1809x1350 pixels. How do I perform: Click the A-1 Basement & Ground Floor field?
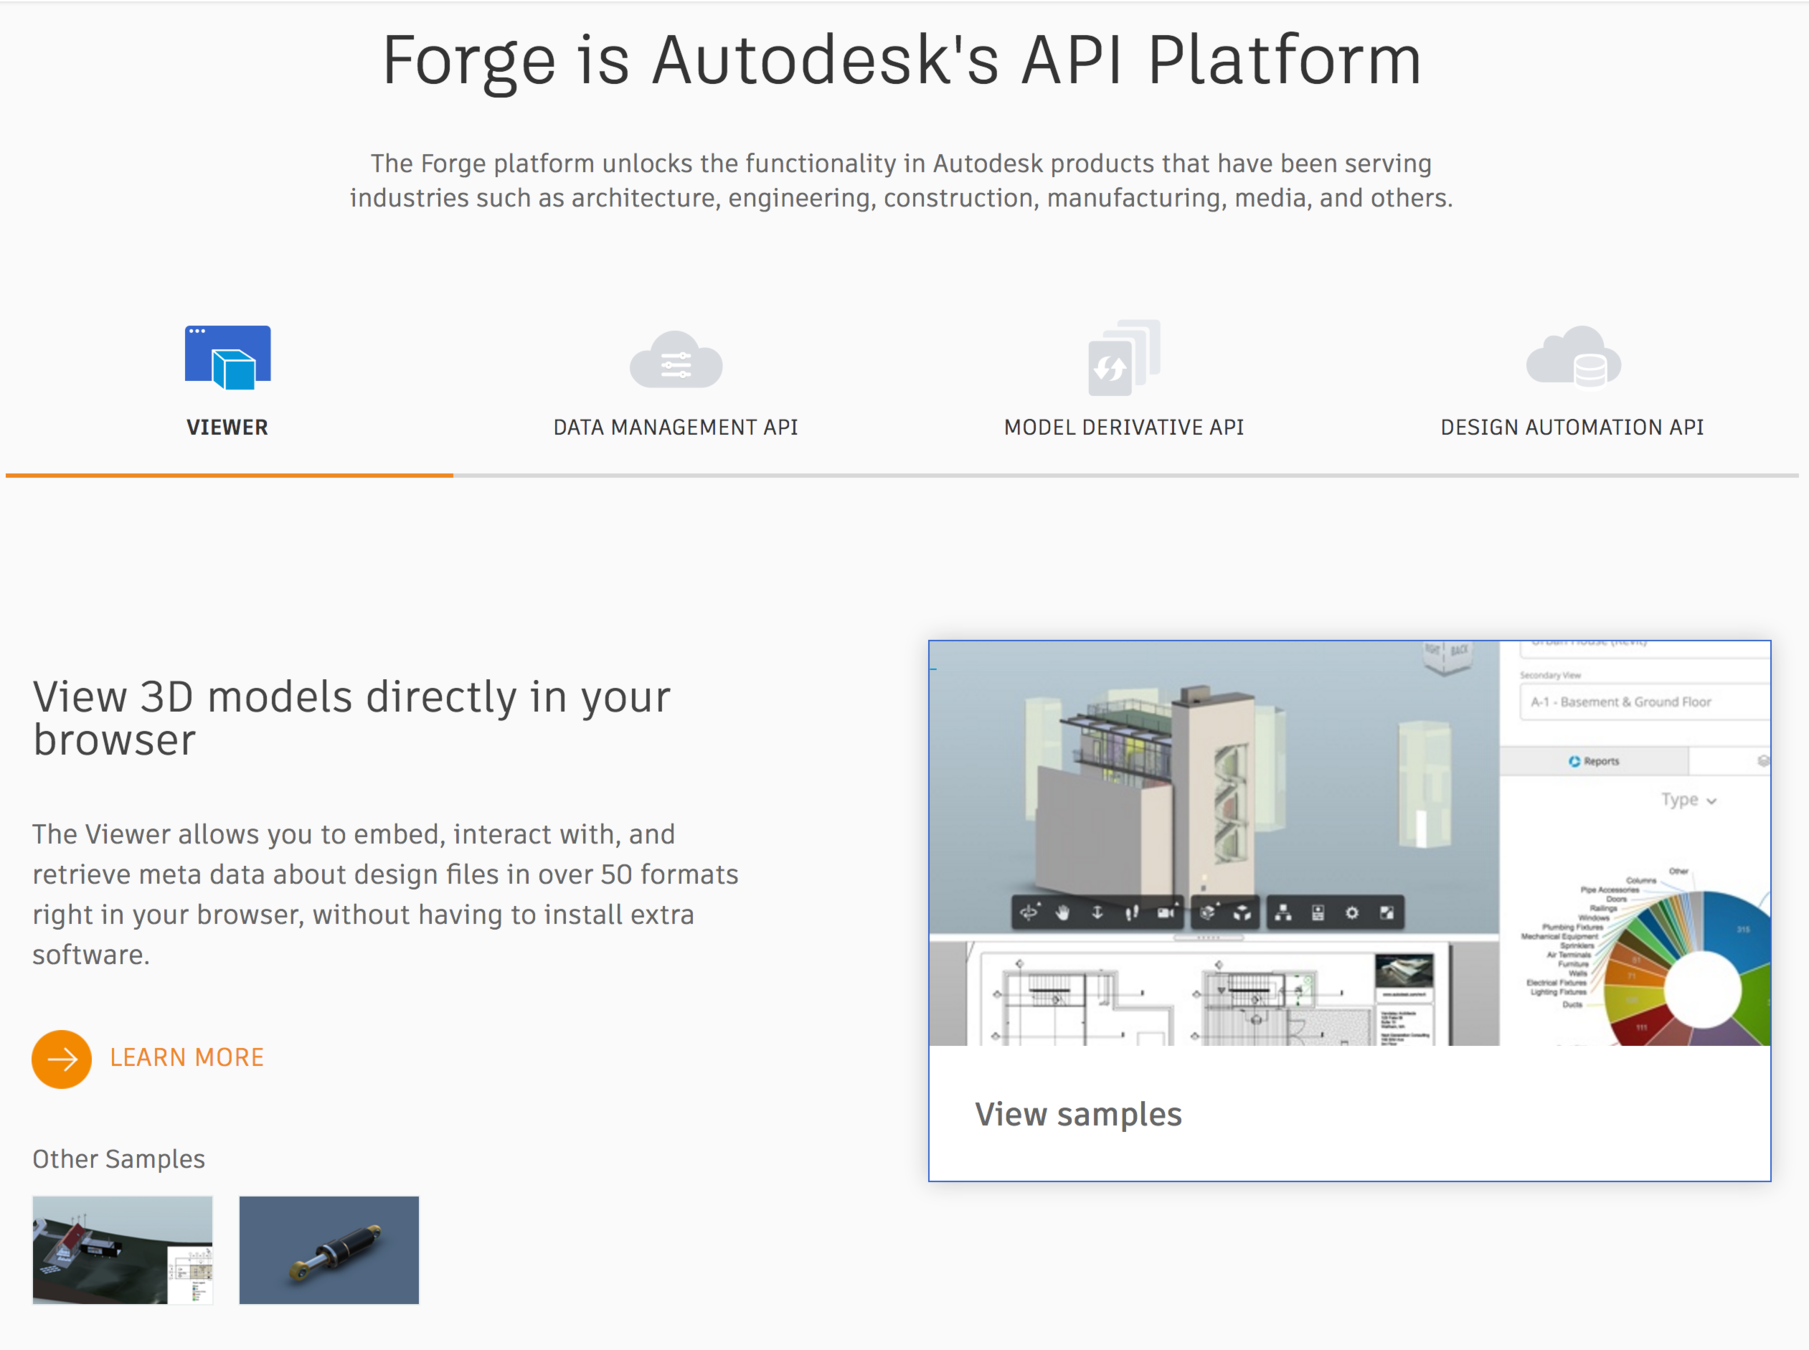click(1645, 702)
